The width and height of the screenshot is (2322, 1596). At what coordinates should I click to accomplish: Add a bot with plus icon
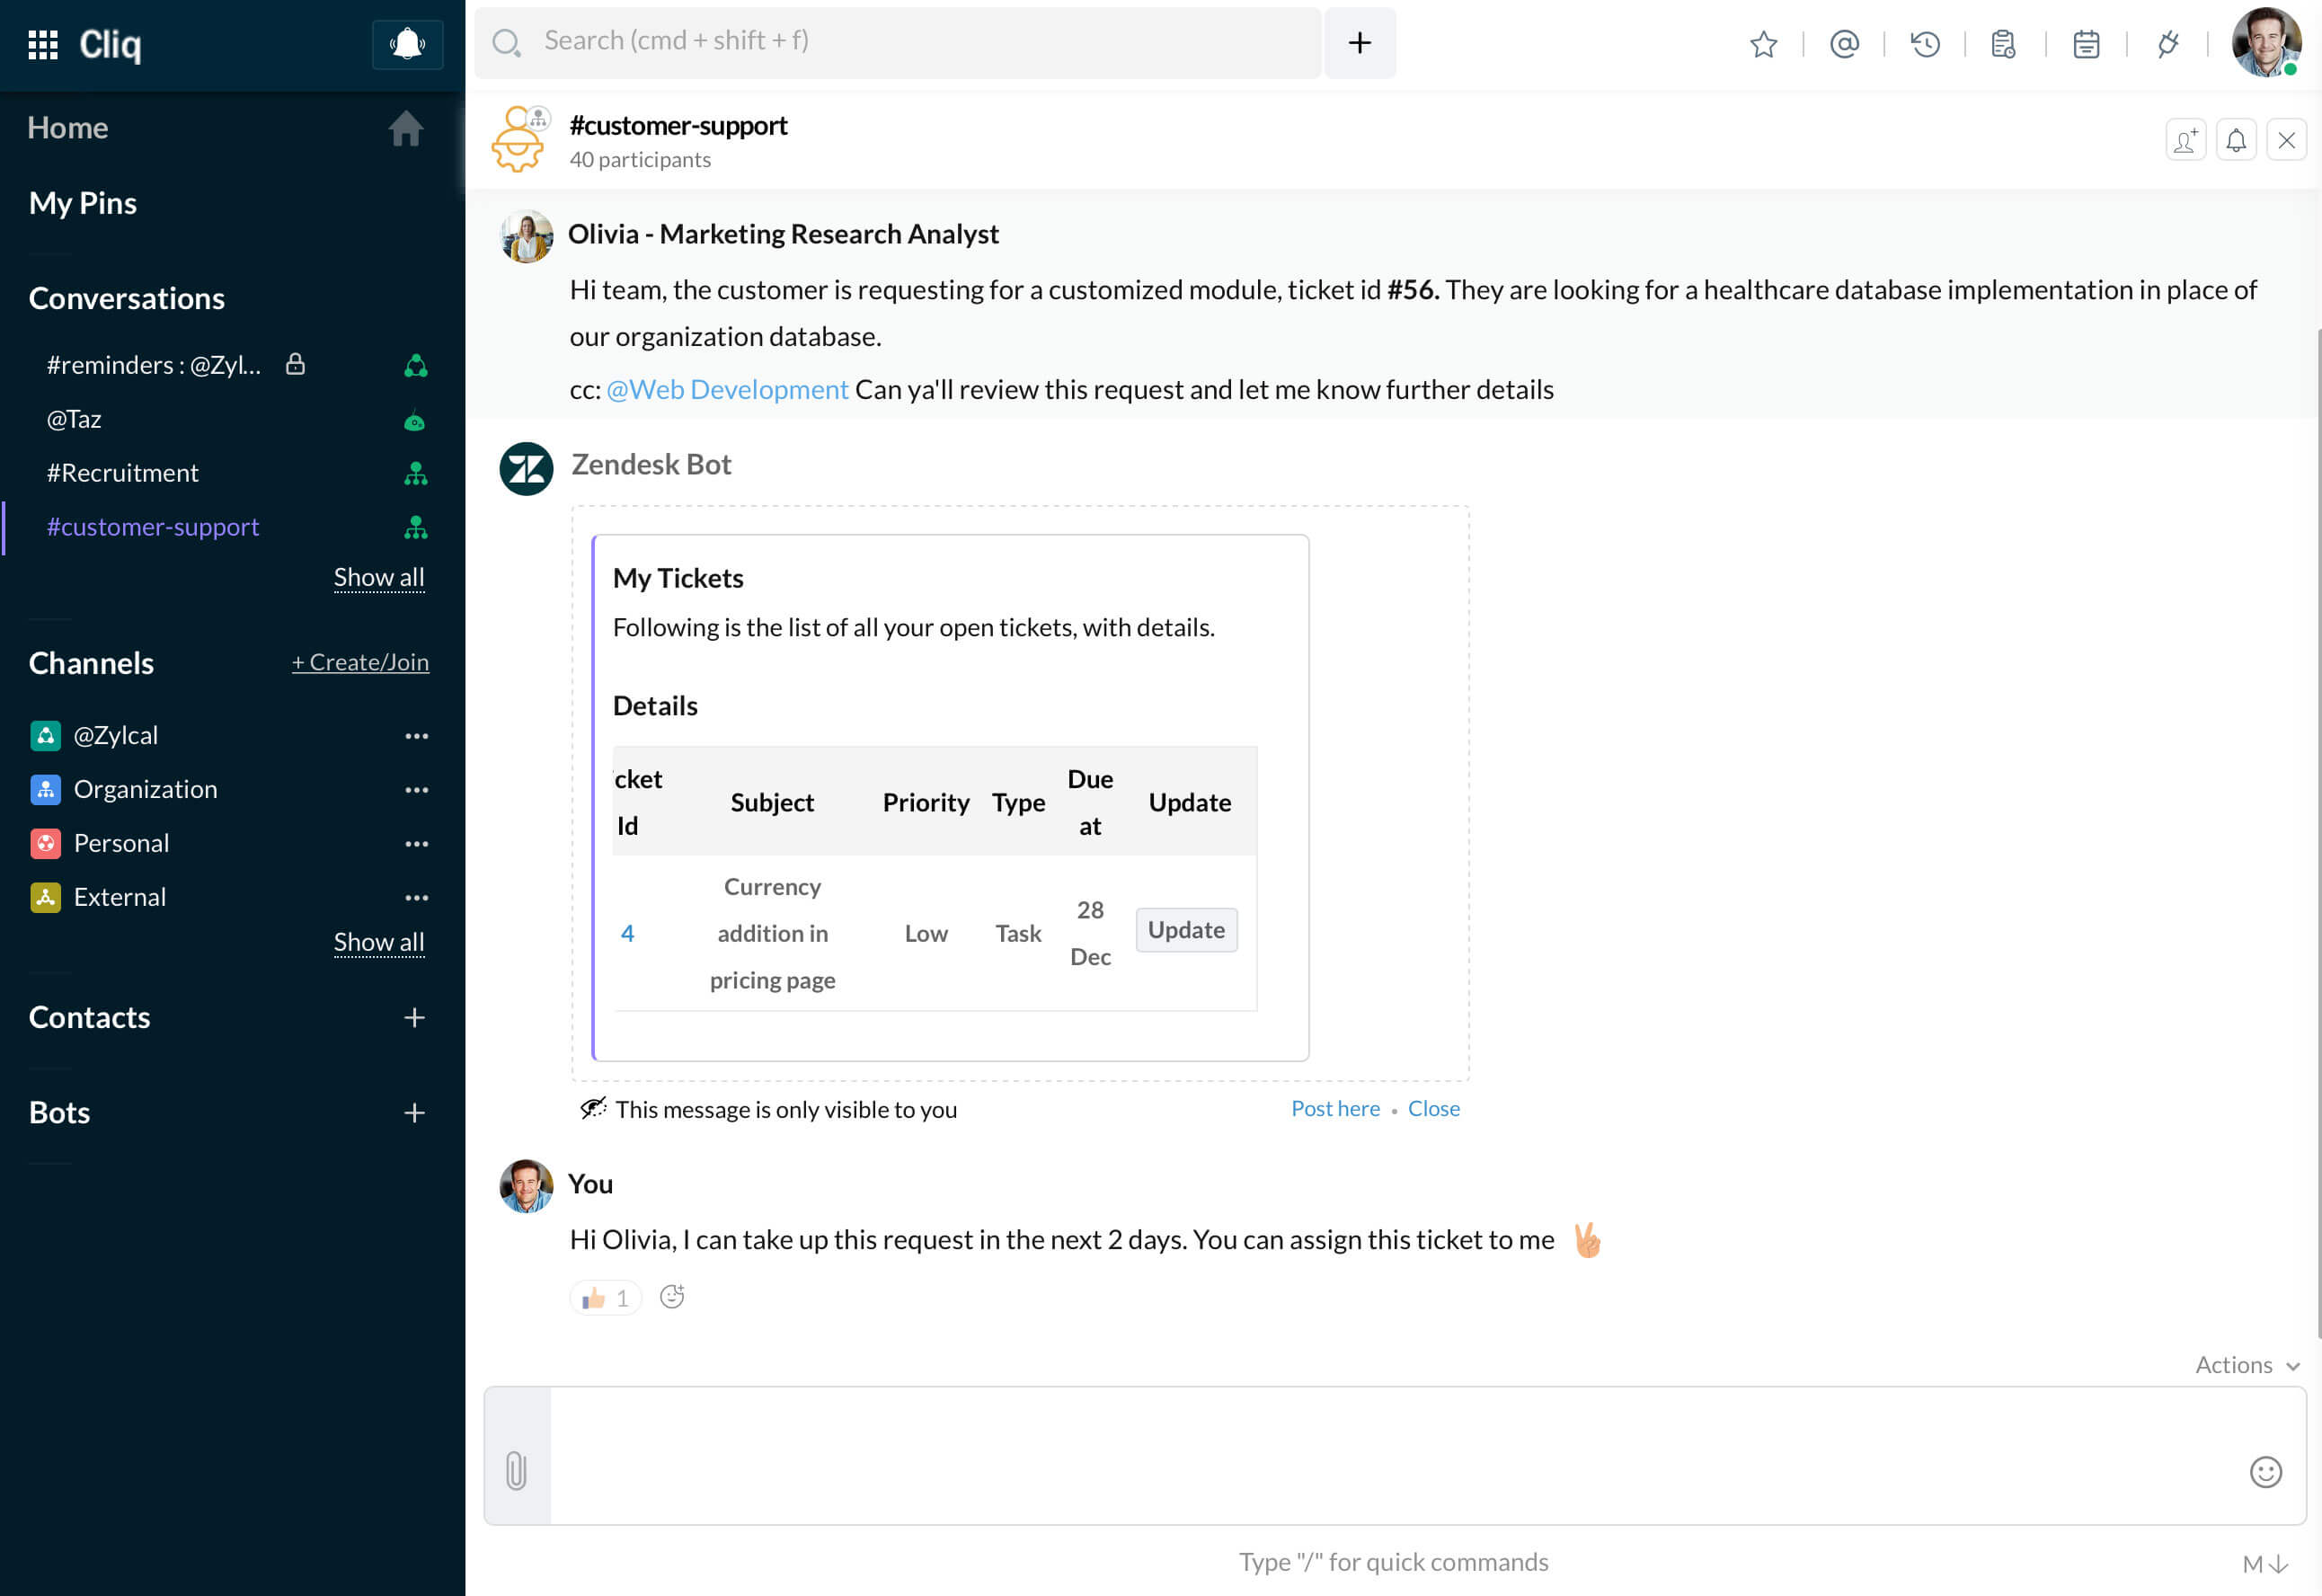414,1113
